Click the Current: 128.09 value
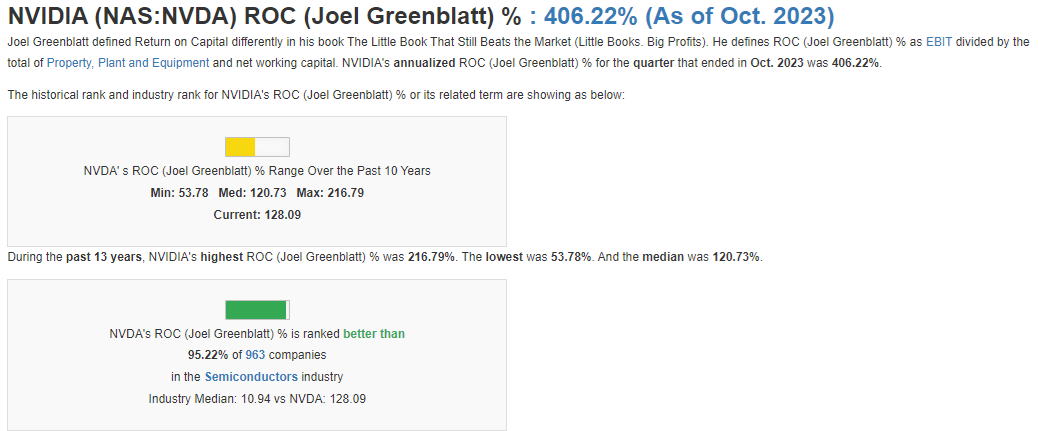 [257, 214]
